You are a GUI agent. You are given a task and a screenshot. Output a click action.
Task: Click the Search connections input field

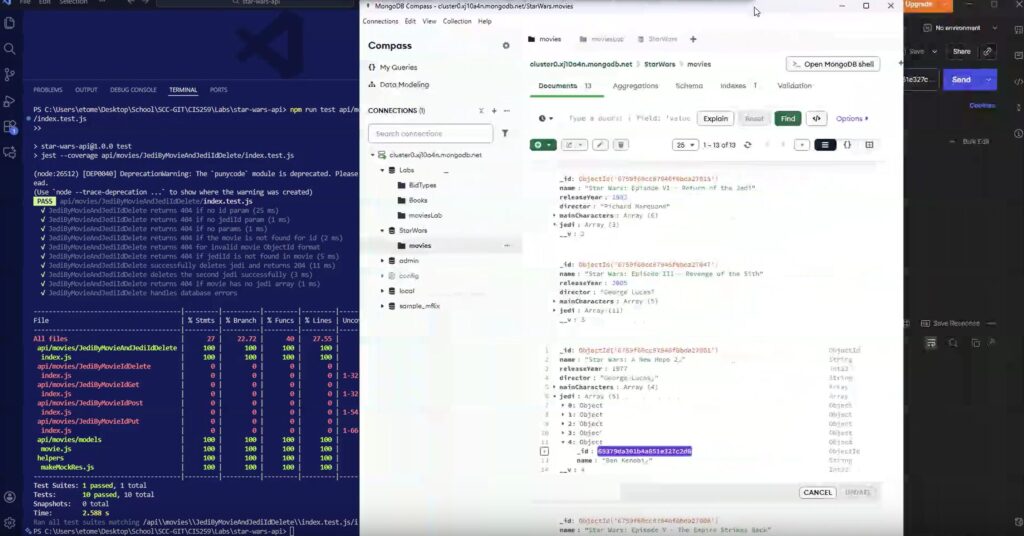430,133
